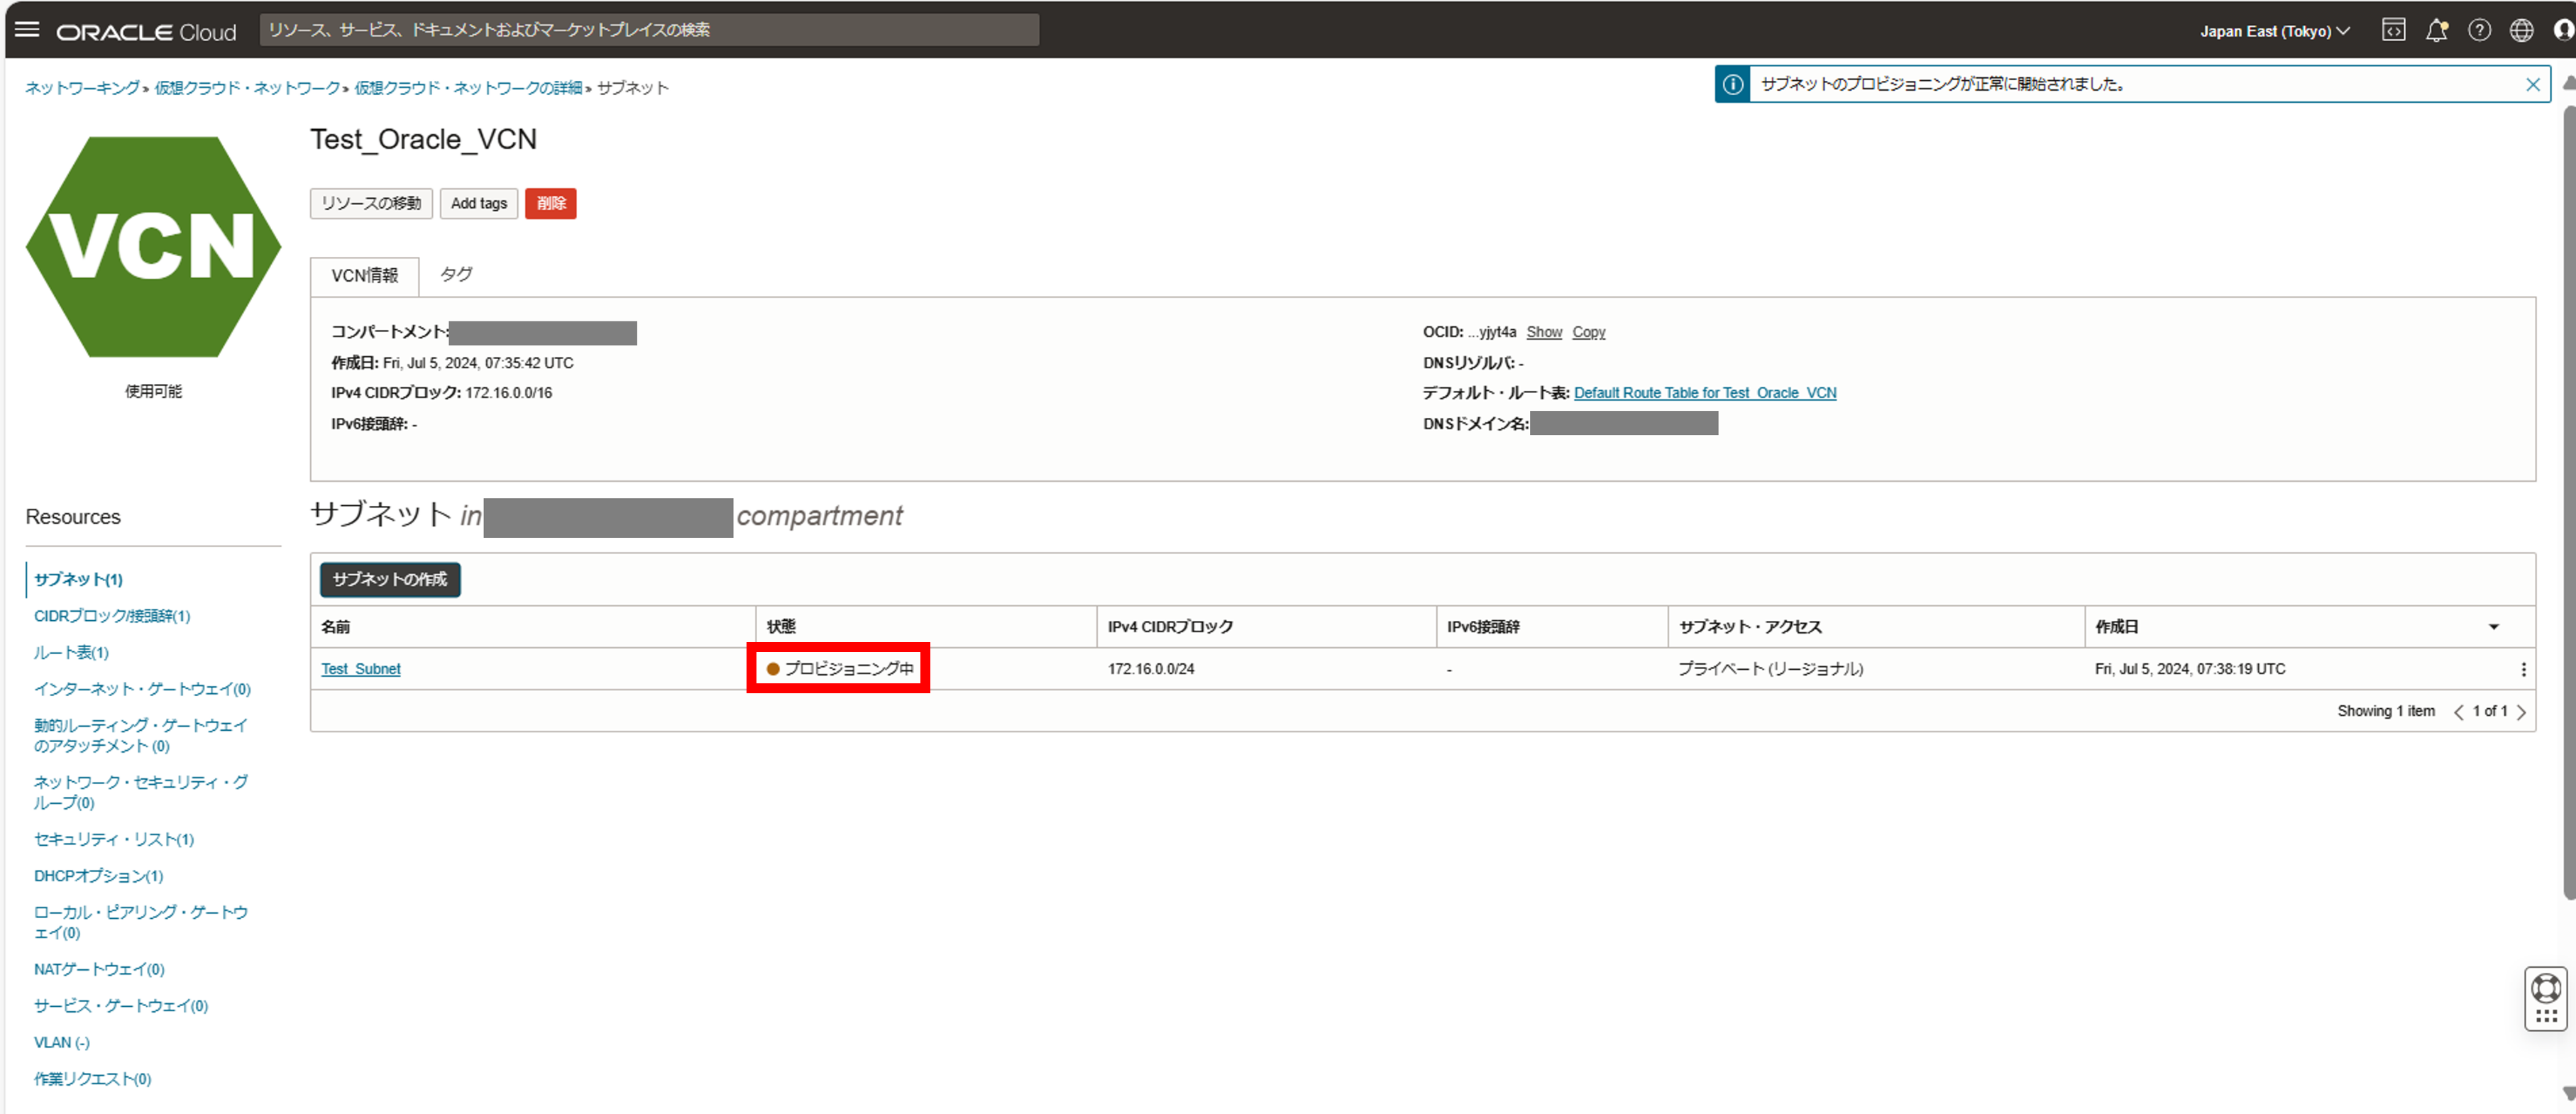Switch to the VCN情報 tab
2576x1114 pixels.
coord(365,276)
